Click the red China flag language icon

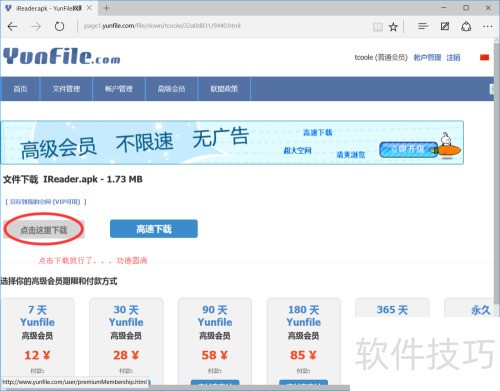coord(484,57)
